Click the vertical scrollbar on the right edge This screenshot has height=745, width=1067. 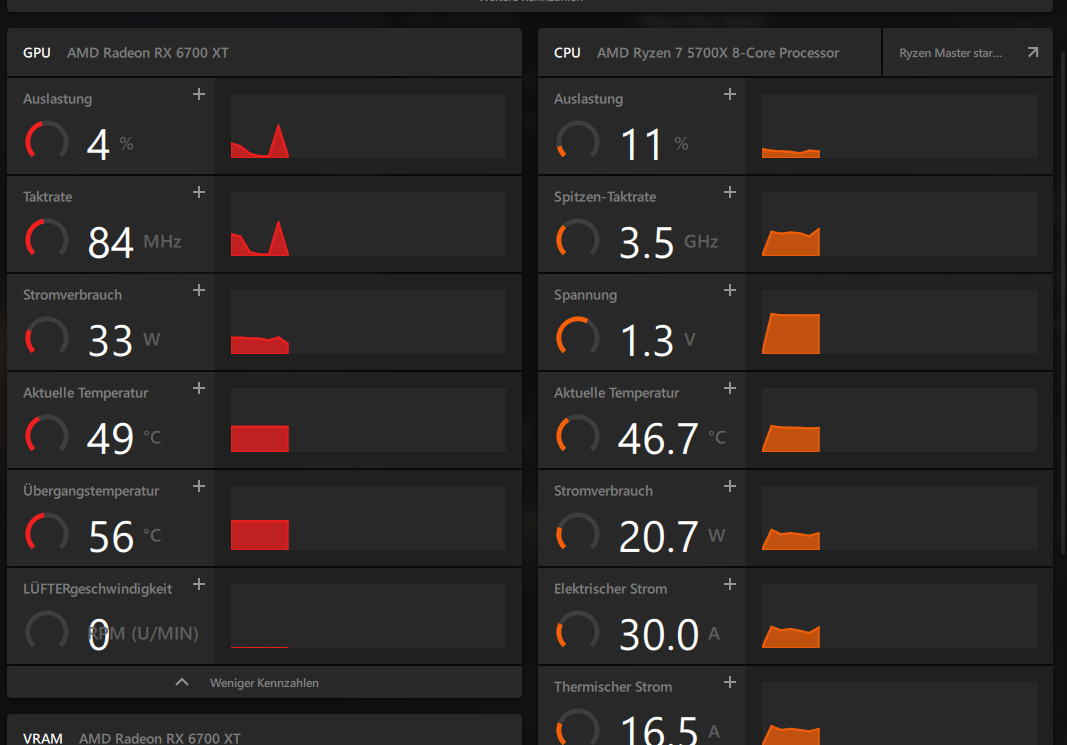tap(1063, 303)
